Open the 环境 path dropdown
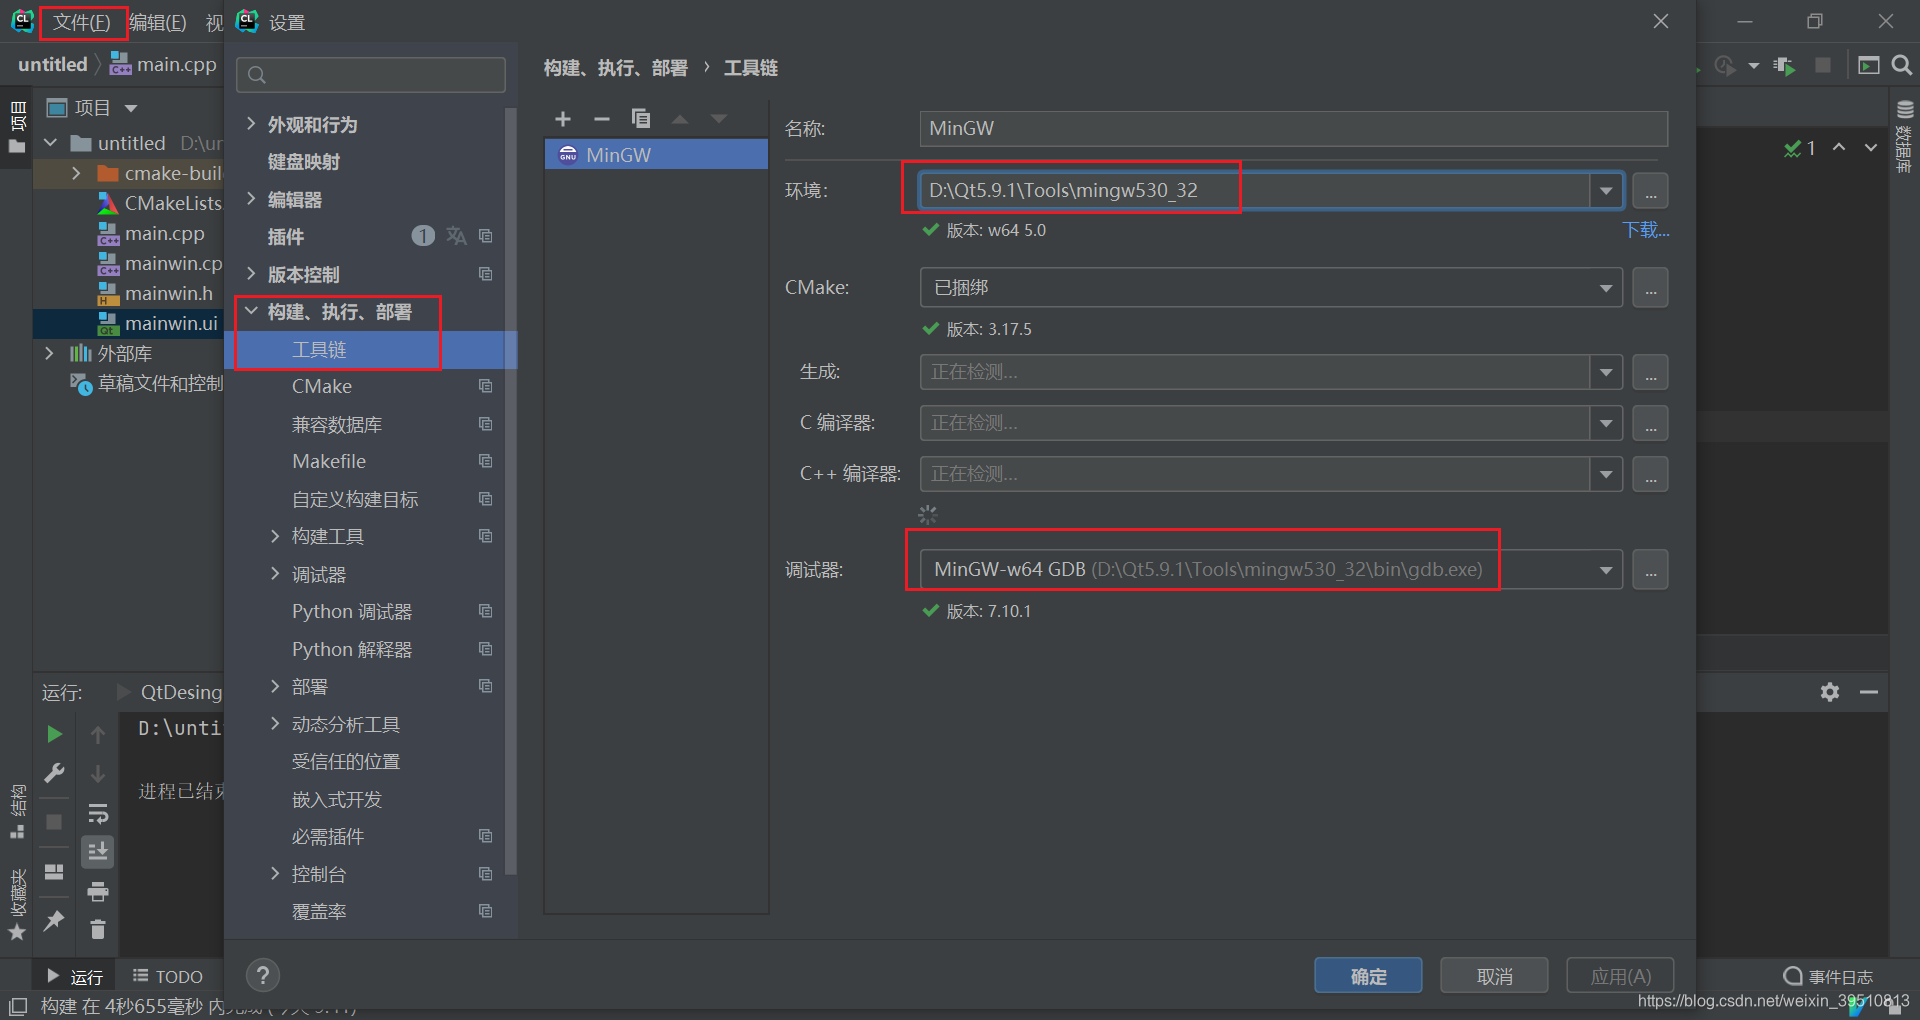The width and height of the screenshot is (1920, 1020). (x=1606, y=190)
